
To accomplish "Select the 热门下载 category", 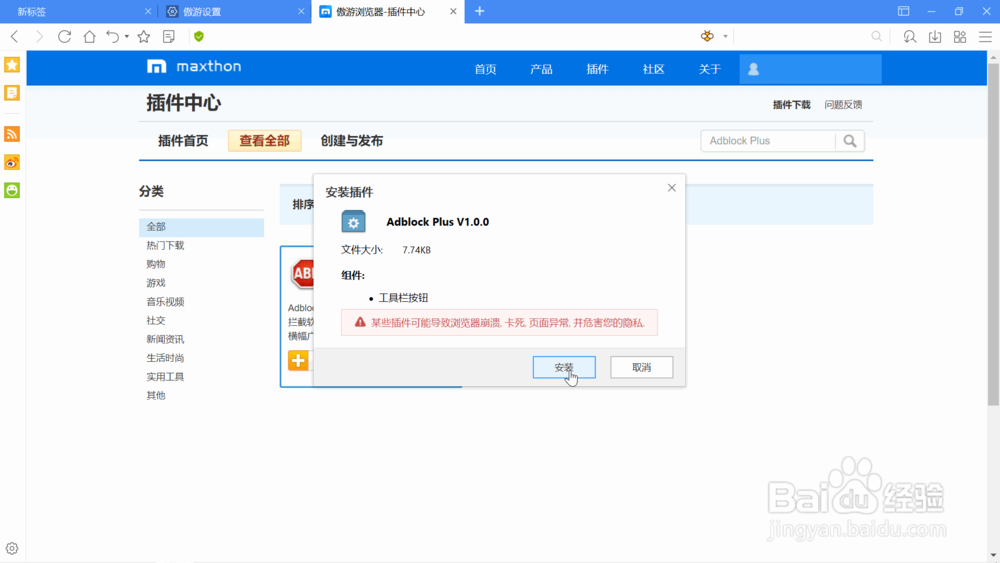I will coord(165,245).
